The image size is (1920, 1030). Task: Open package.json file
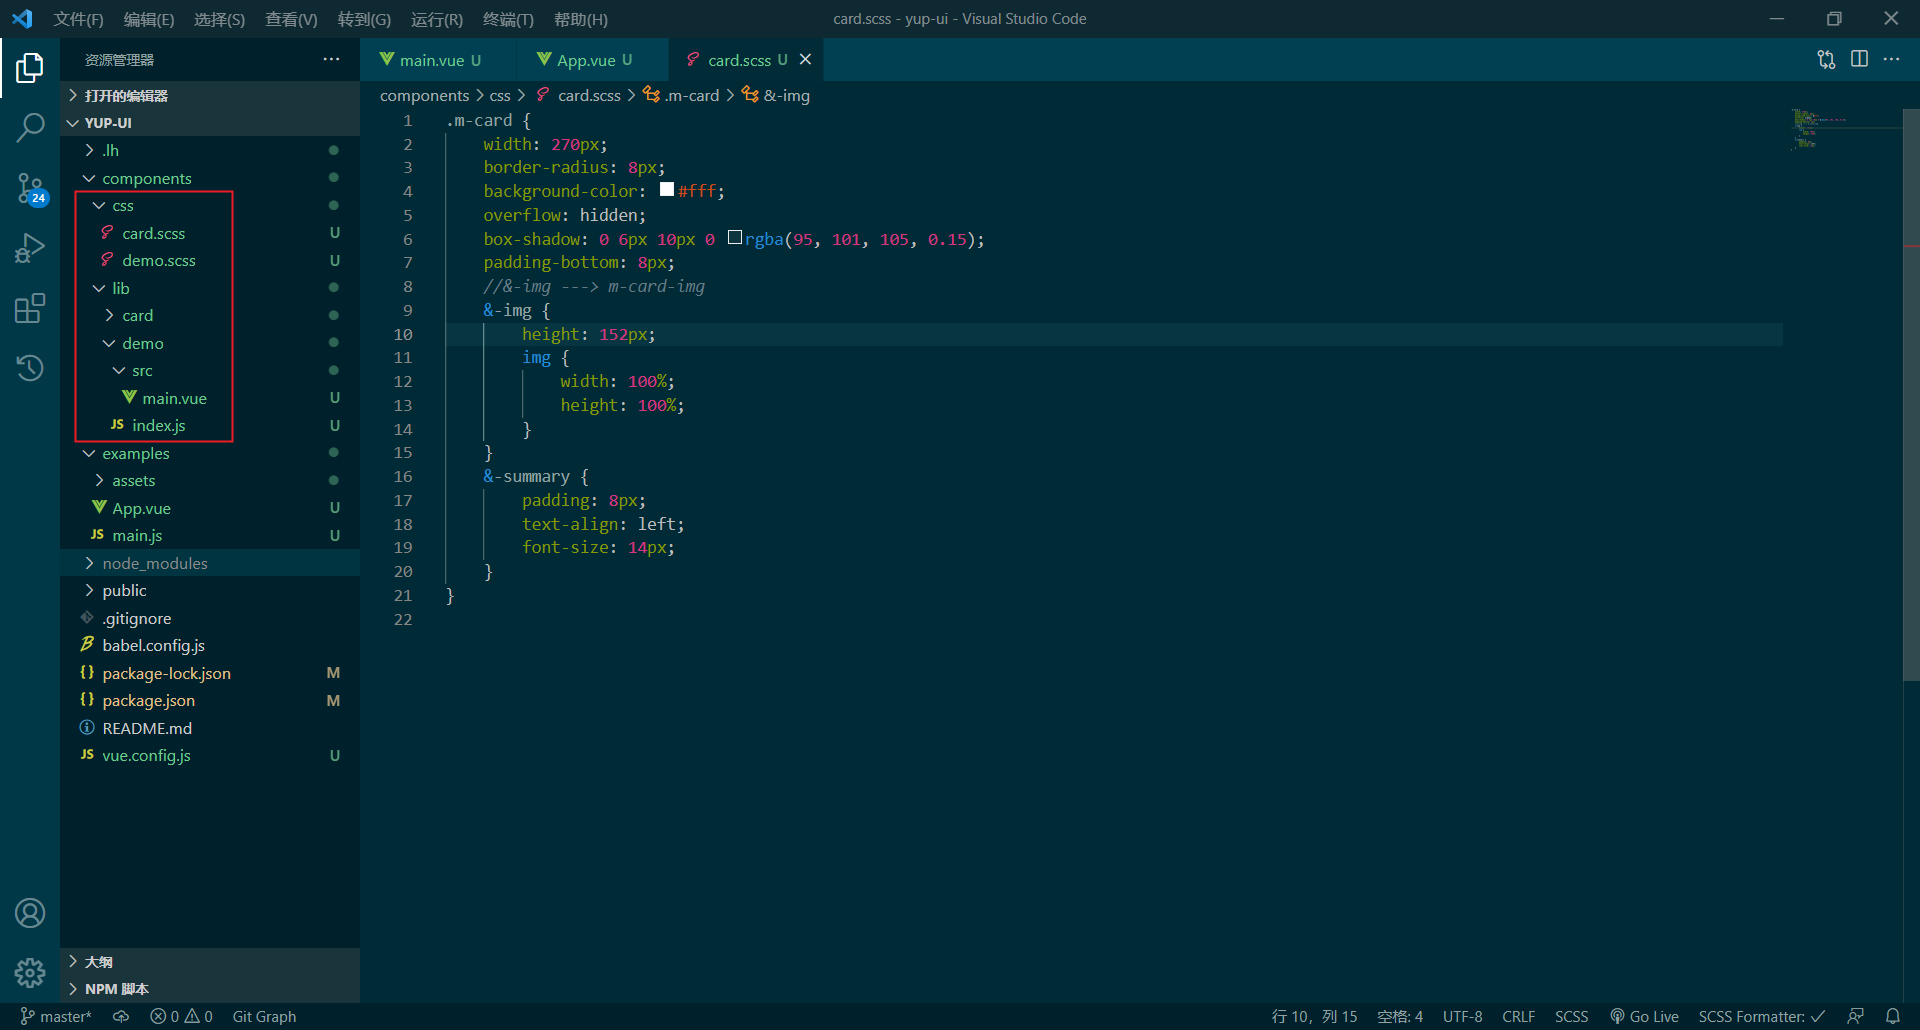point(210,700)
